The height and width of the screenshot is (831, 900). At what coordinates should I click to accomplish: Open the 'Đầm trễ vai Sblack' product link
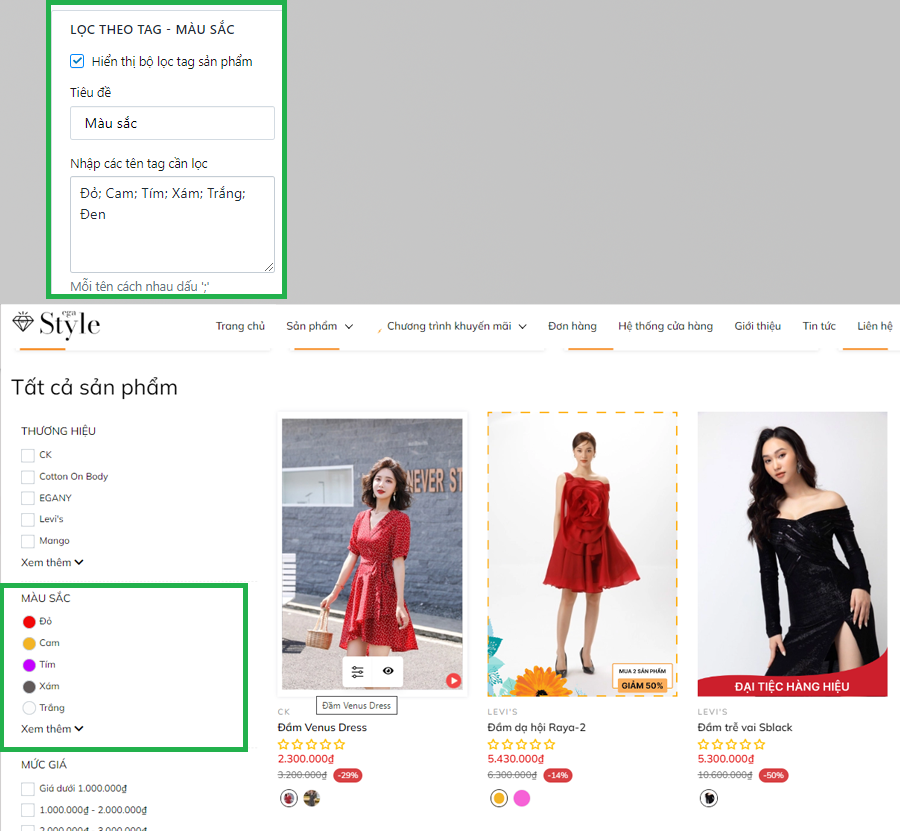pyautogui.click(x=744, y=727)
